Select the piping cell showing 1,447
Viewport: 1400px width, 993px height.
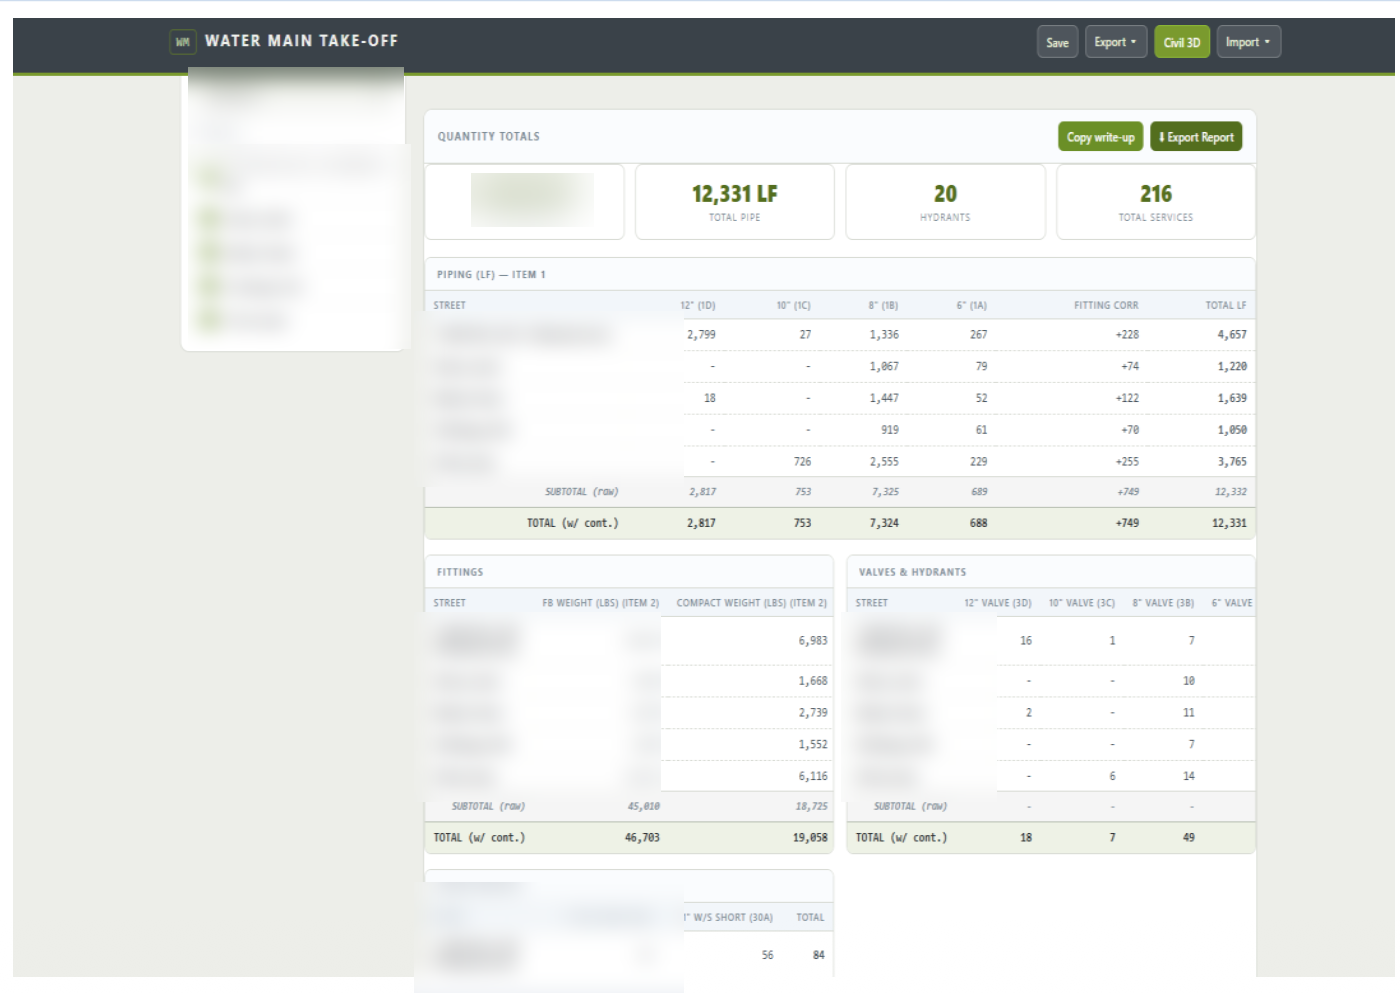[884, 398]
